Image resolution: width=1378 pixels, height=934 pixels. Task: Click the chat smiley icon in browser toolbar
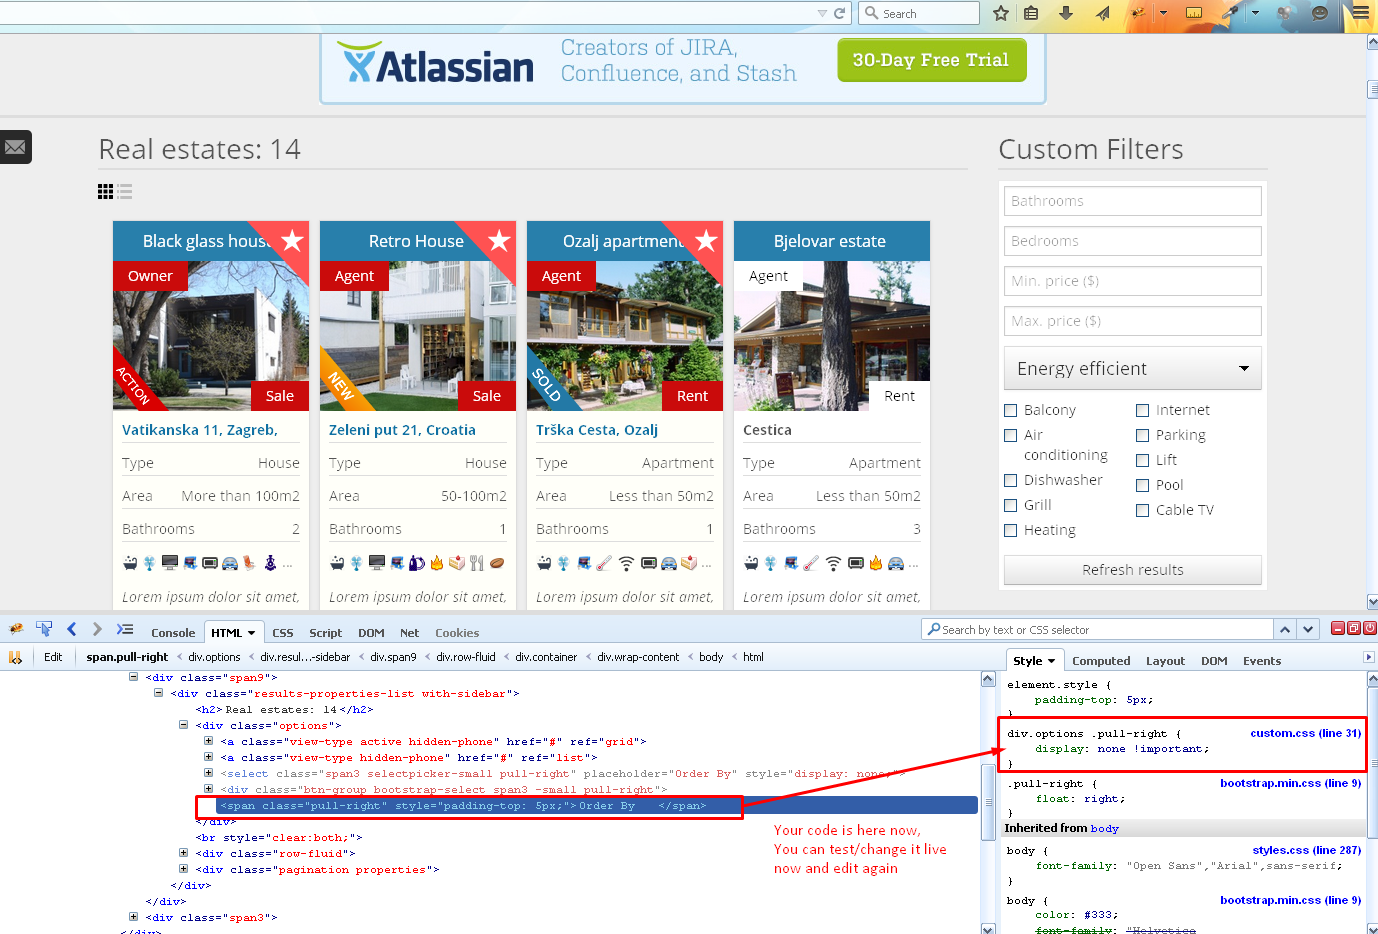[x=1320, y=13]
